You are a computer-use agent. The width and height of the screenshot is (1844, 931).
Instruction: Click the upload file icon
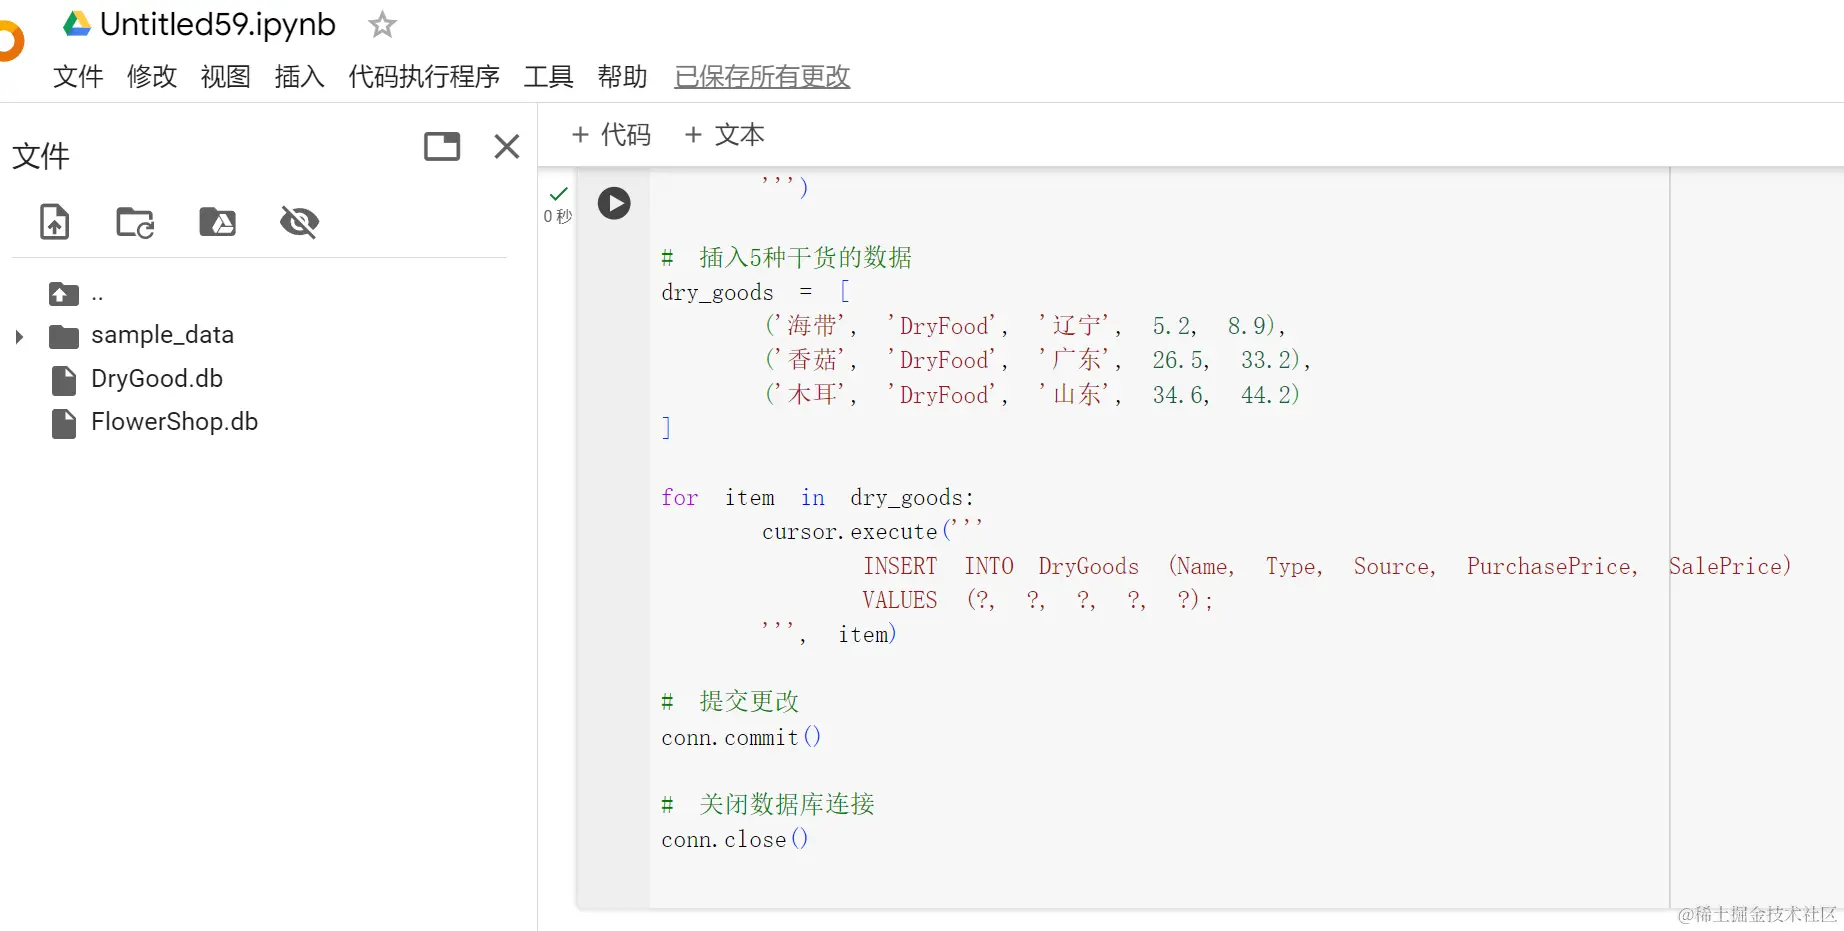55,221
